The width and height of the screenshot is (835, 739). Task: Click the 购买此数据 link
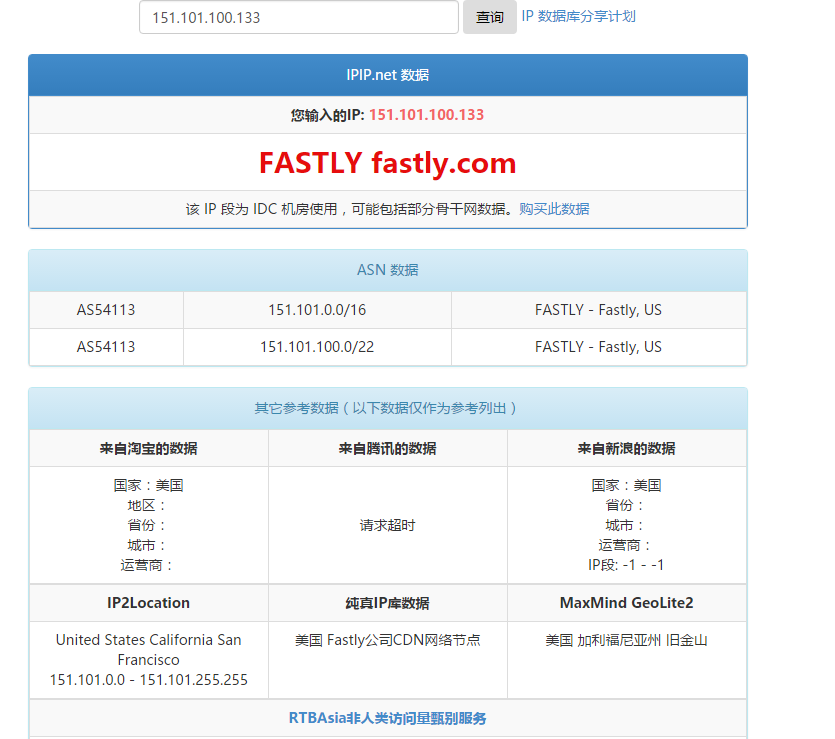click(x=554, y=209)
